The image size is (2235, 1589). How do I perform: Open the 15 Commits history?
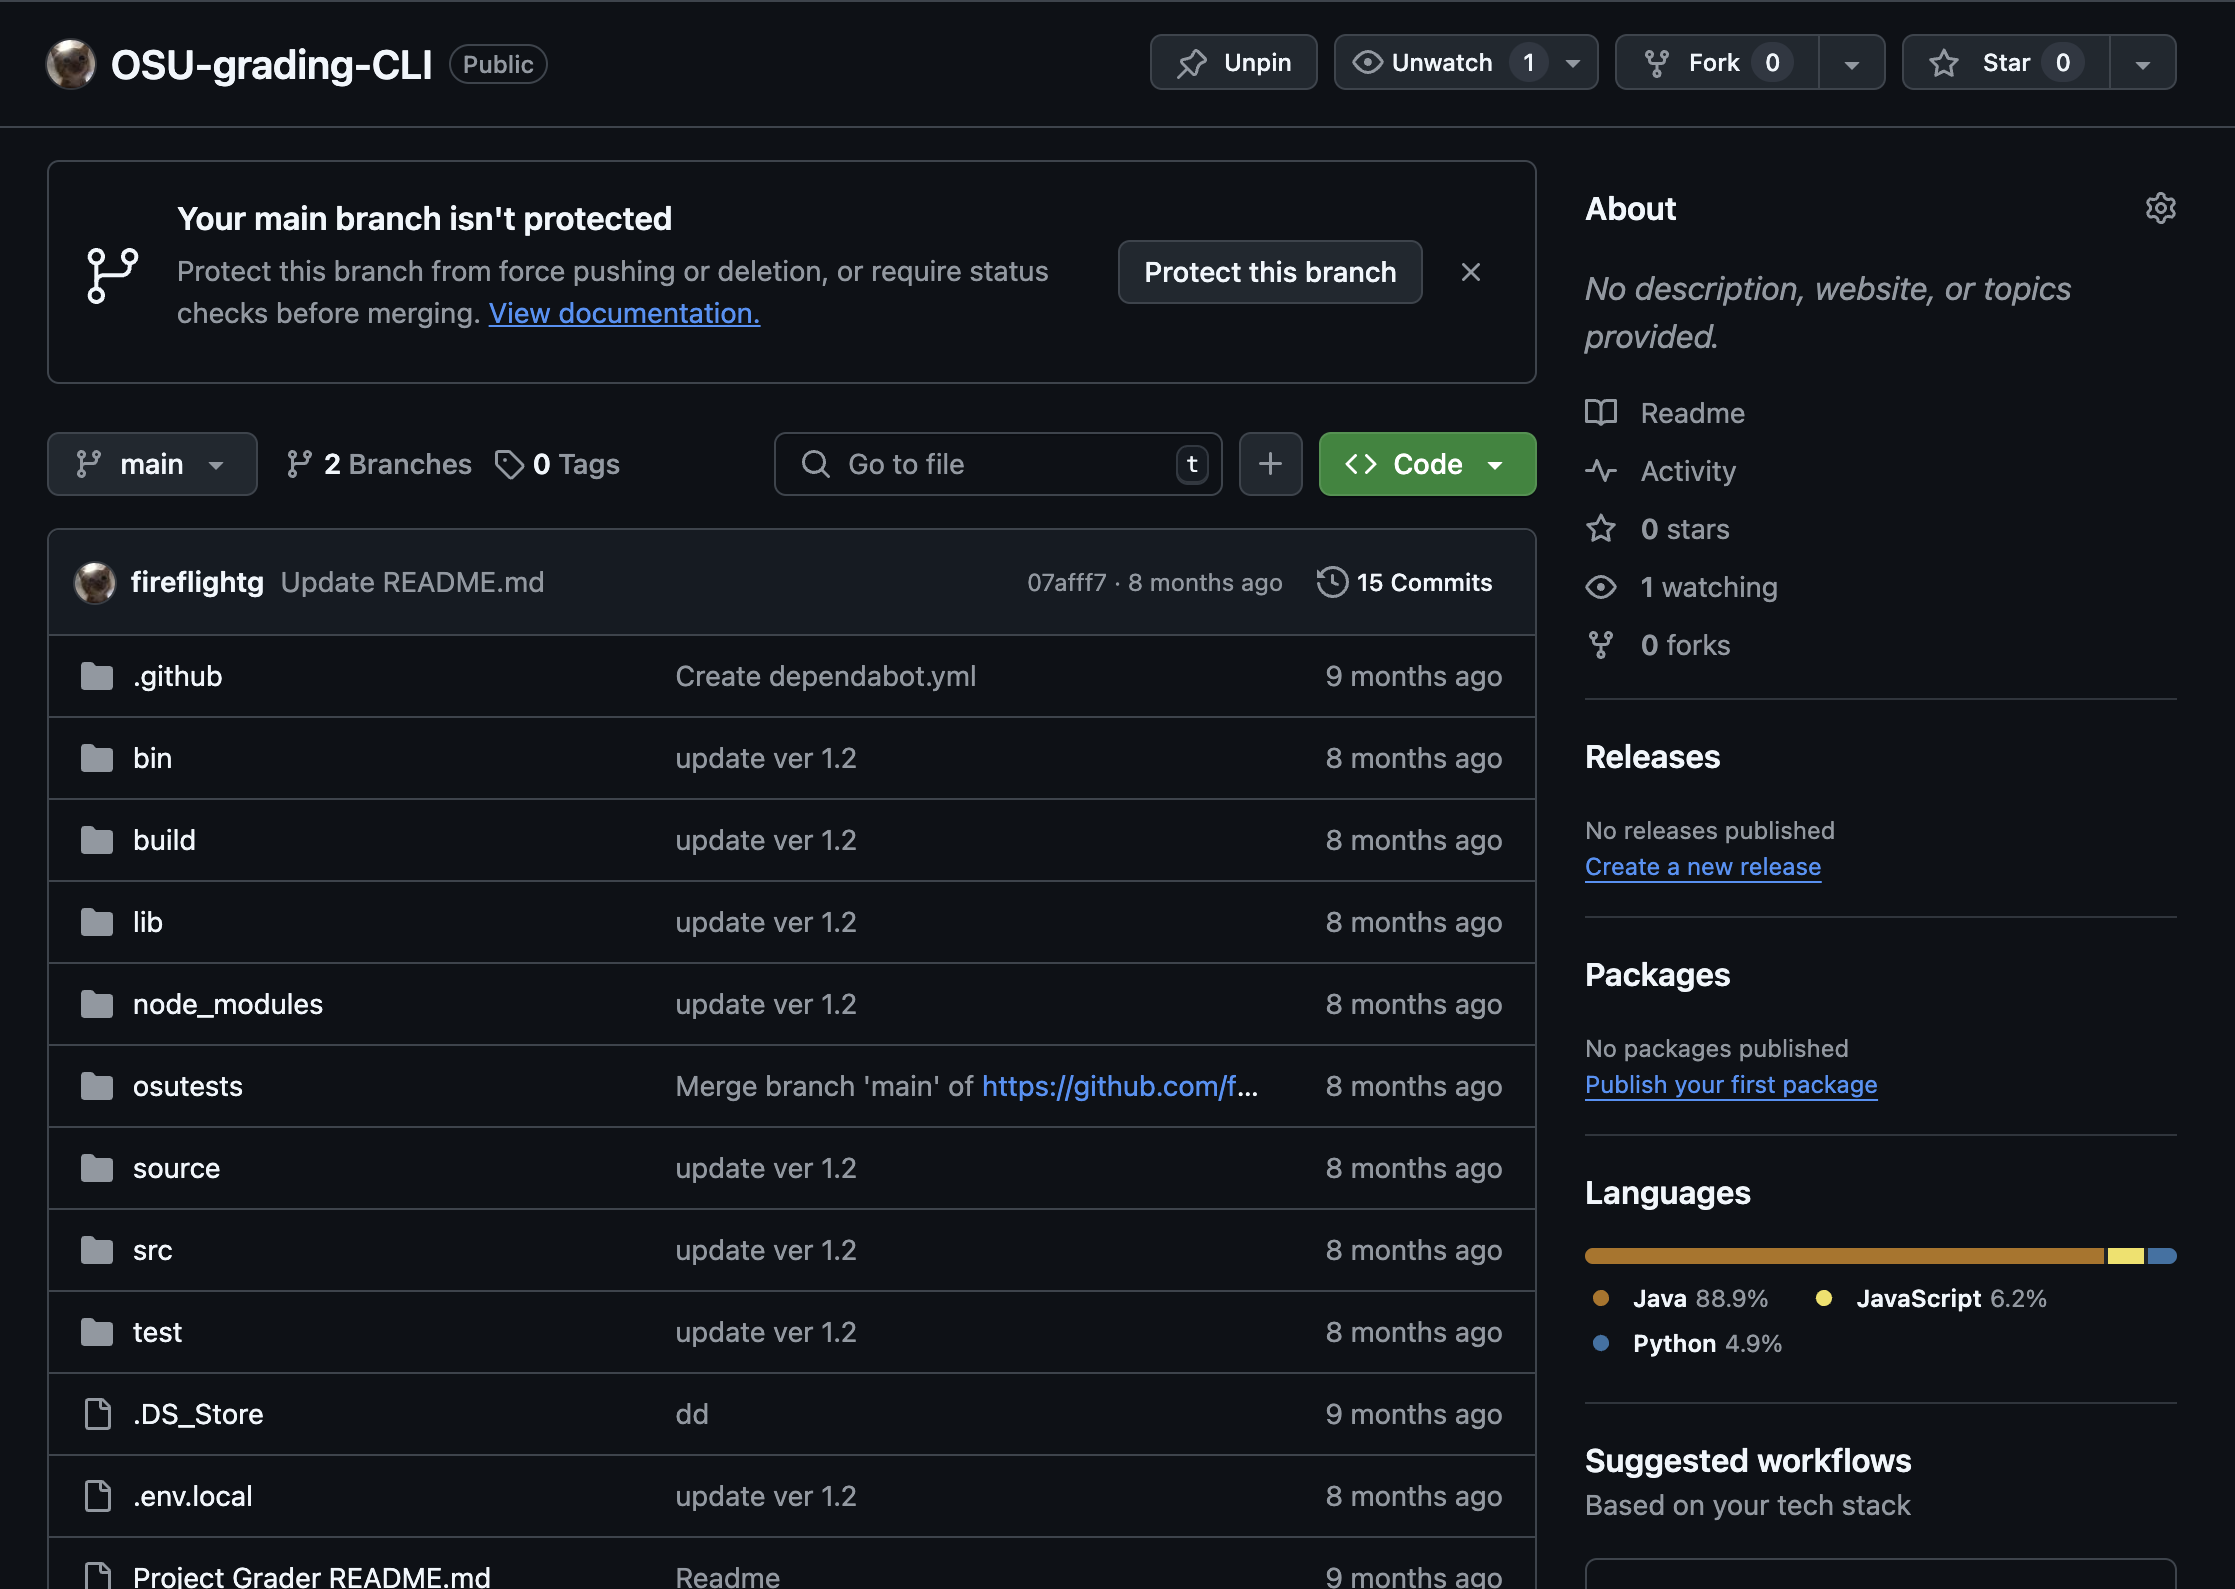pos(1405,582)
